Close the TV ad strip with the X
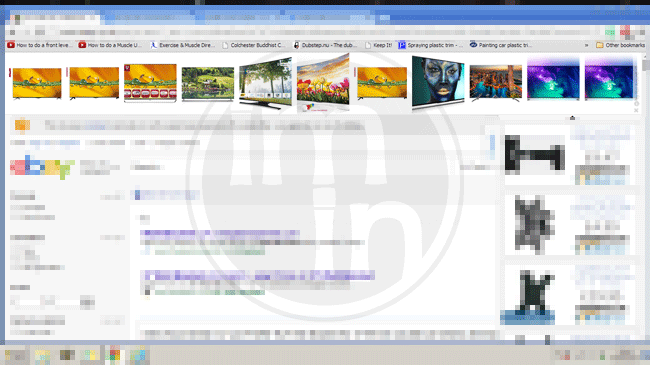 [636, 110]
